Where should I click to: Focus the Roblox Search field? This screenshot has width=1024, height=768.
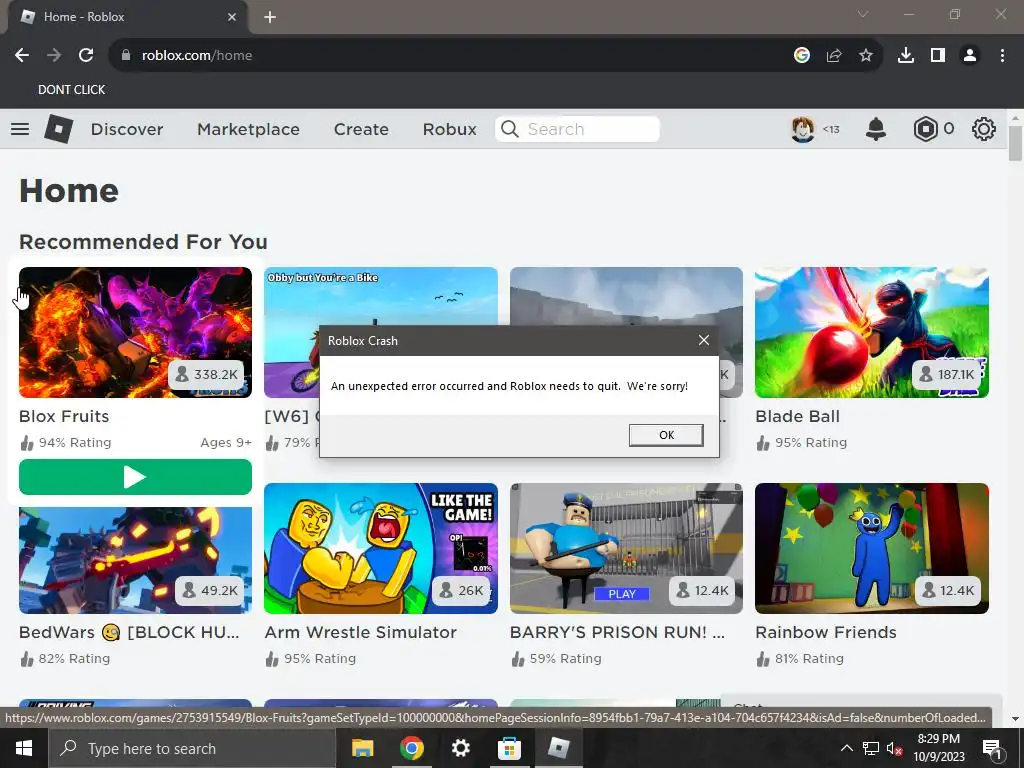[577, 129]
